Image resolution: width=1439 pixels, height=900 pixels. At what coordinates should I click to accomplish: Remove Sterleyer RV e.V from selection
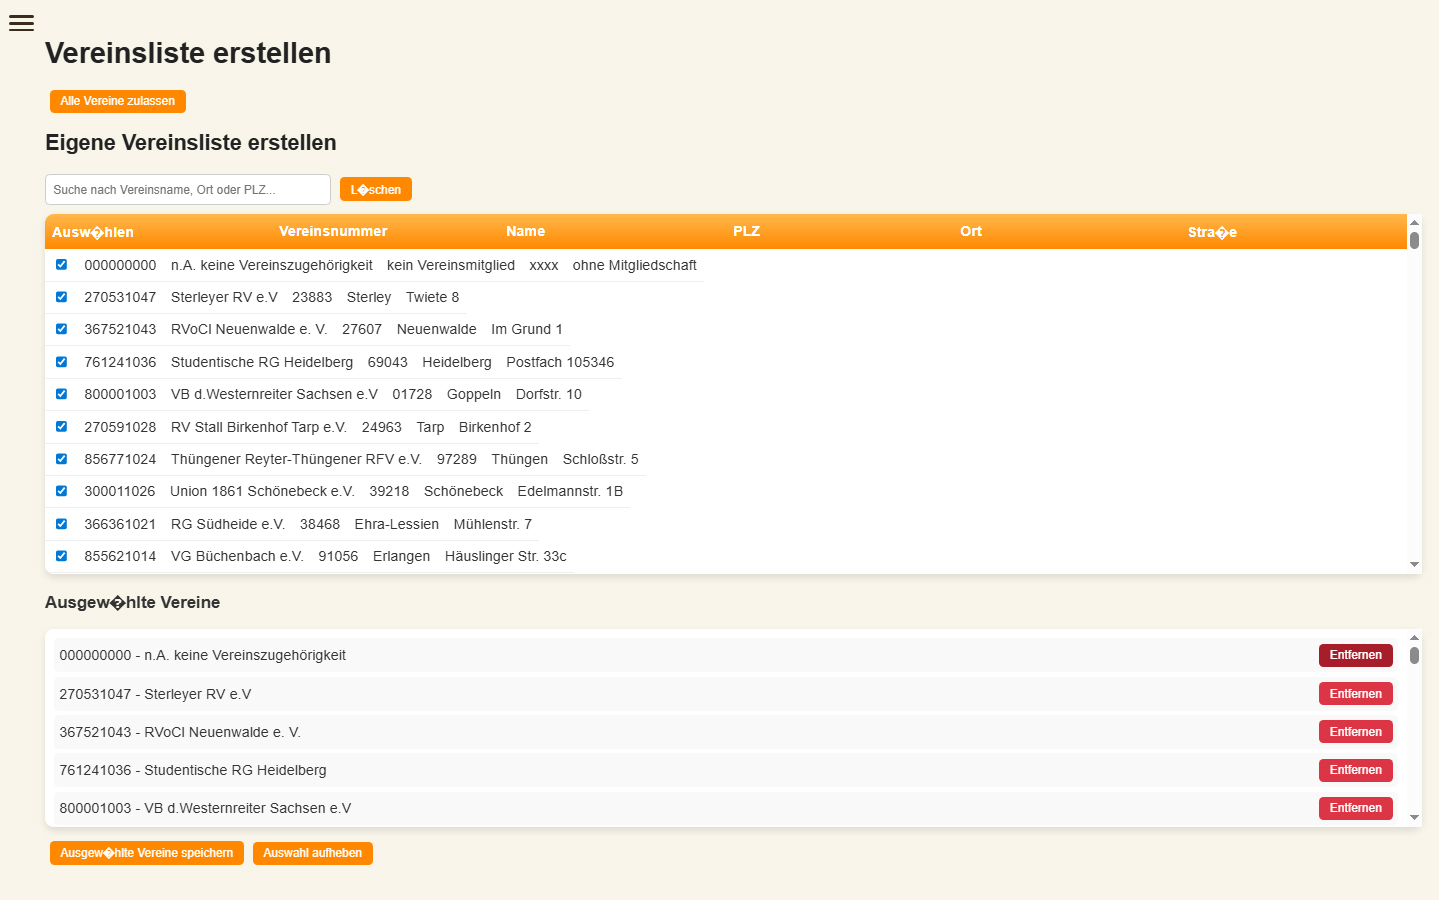pyautogui.click(x=1355, y=694)
